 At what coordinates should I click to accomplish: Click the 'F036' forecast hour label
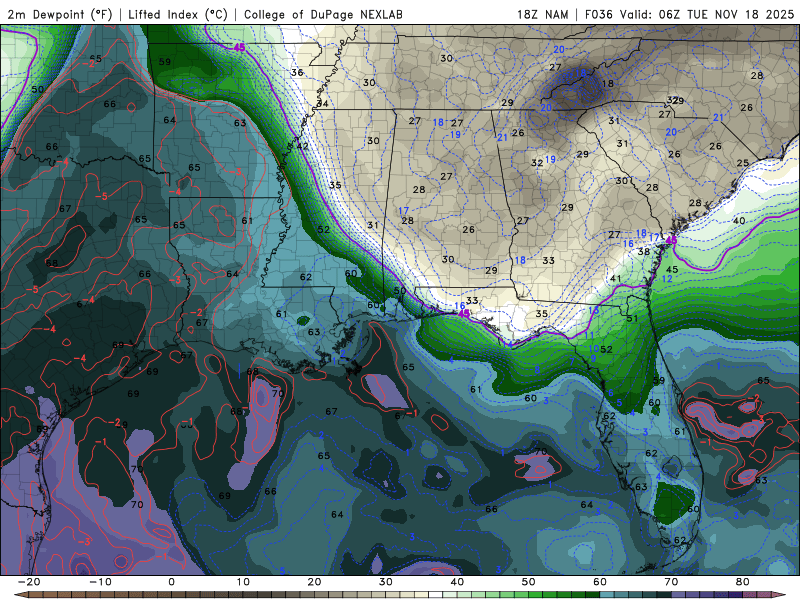(598, 14)
